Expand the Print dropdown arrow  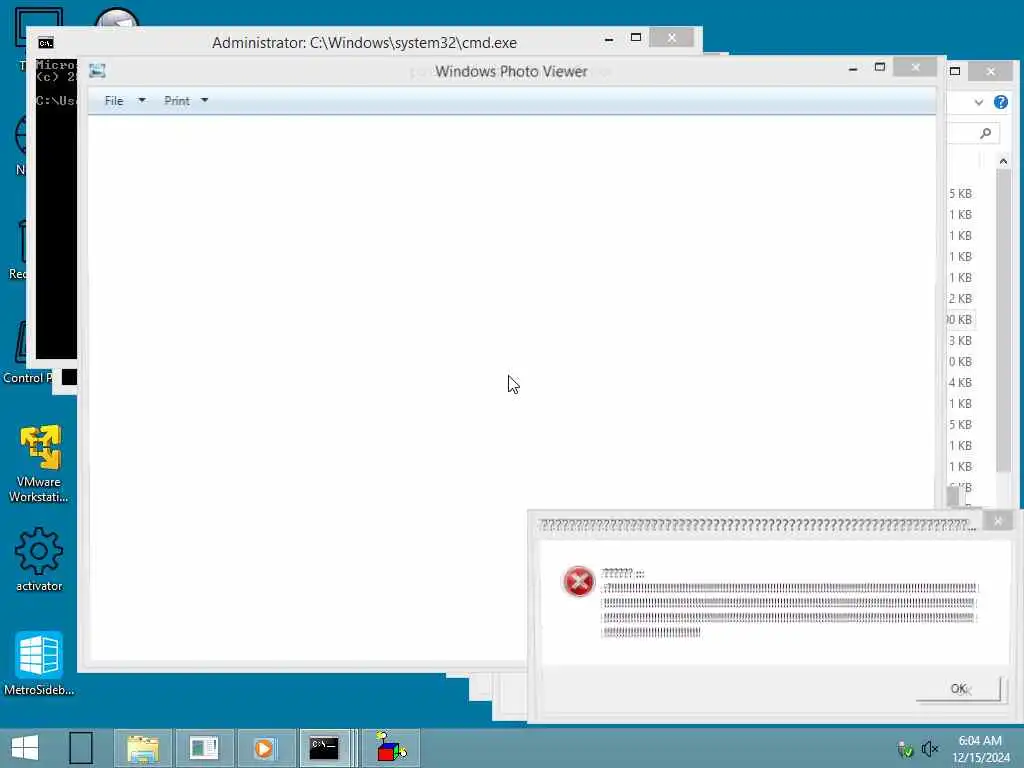[204, 101]
